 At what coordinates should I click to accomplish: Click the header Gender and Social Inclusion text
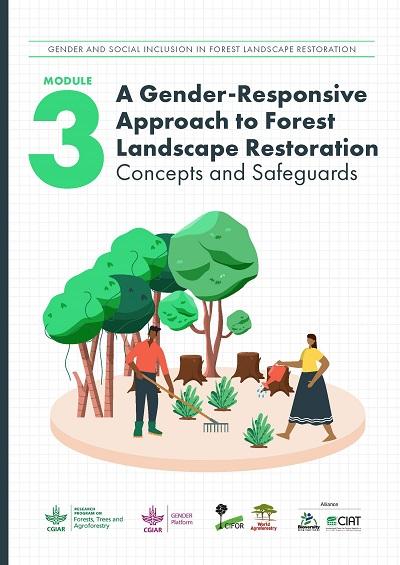coord(202,49)
